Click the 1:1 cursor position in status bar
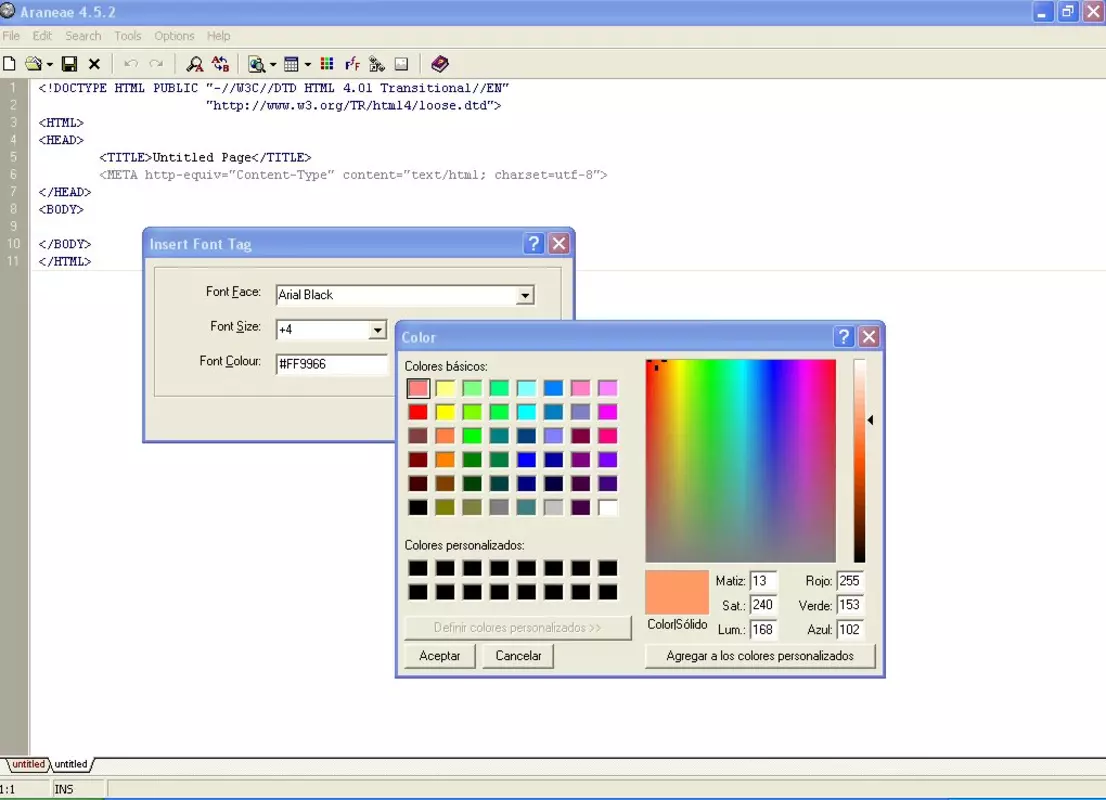Screen dimensions: 1106x800 8,789
